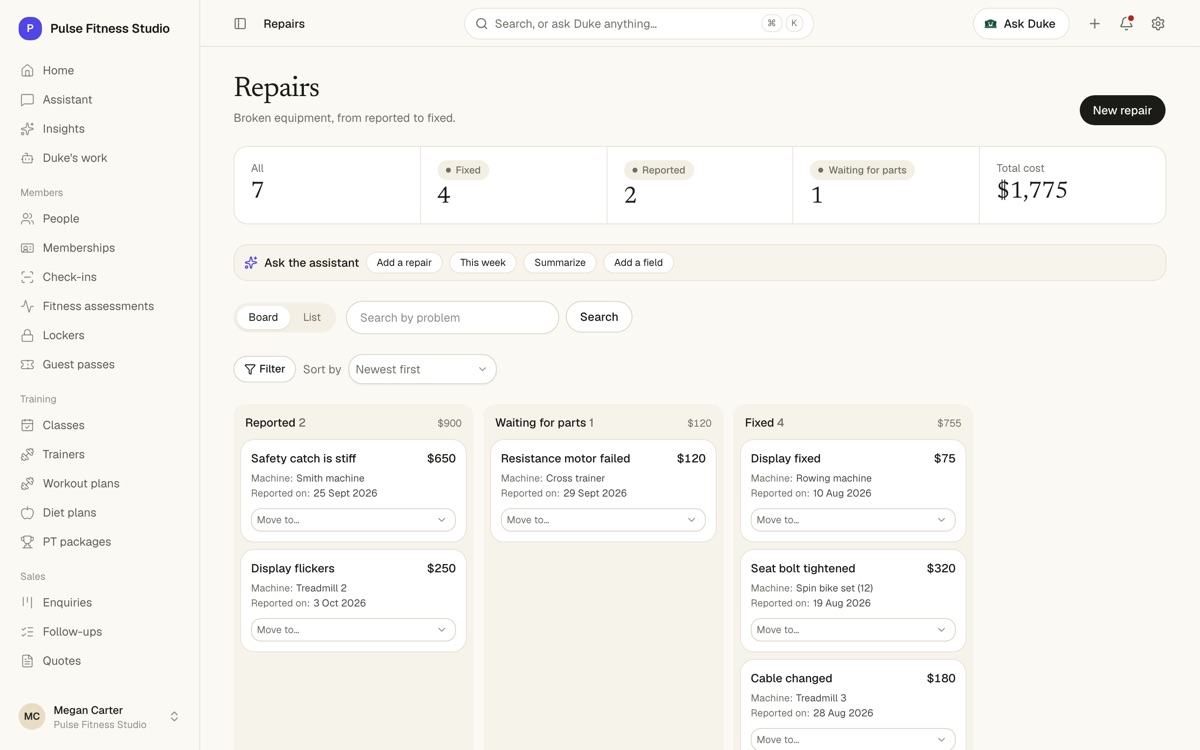Click the Search button
1200x750 pixels.
tap(599, 317)
